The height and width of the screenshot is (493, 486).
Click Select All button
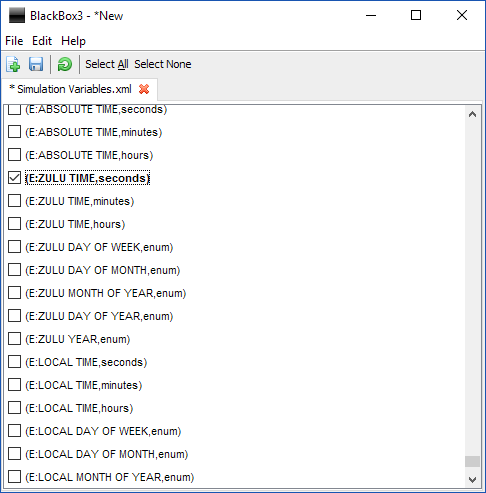click(x=107, y=64)
